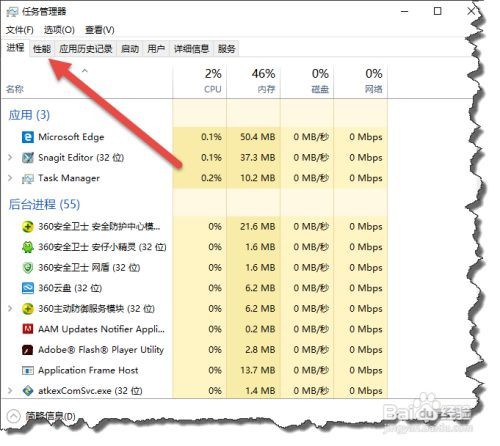Click the 1.4 MB memory value
Screen dimensions: 500x446
click(x=260, y=391)
